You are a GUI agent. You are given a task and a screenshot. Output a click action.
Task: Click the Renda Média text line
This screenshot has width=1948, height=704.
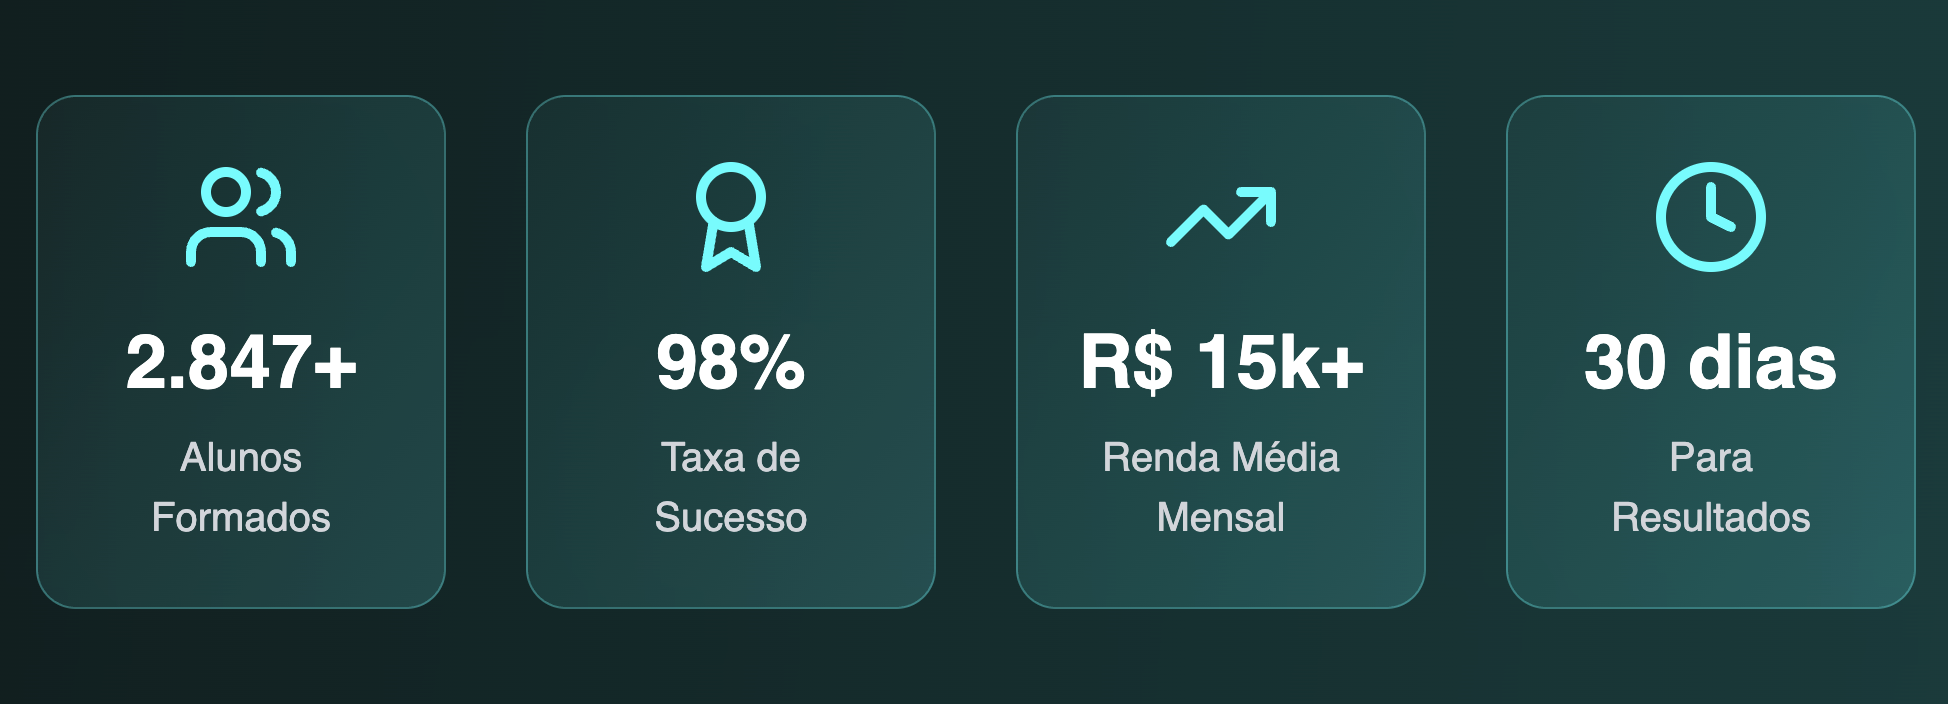point(1221,458)
